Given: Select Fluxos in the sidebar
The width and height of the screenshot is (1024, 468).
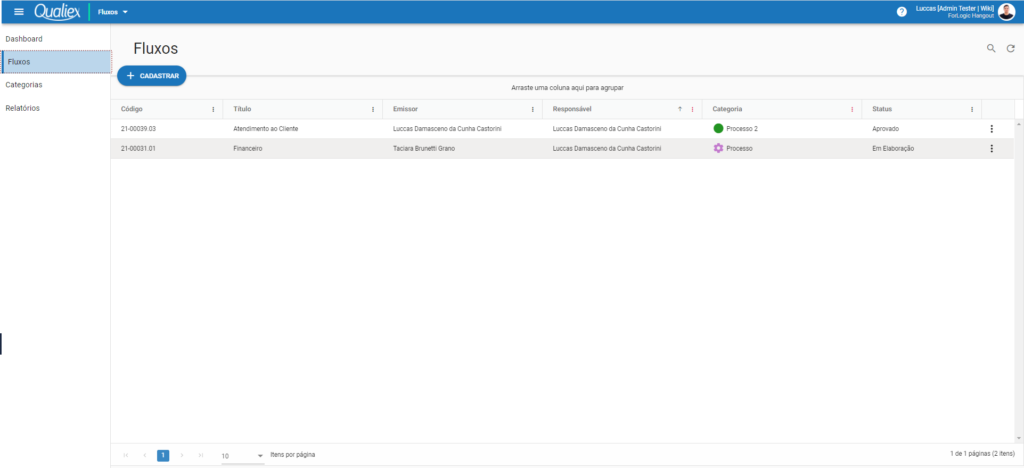Looking at the screenshot, I should [x=56, y=62].
